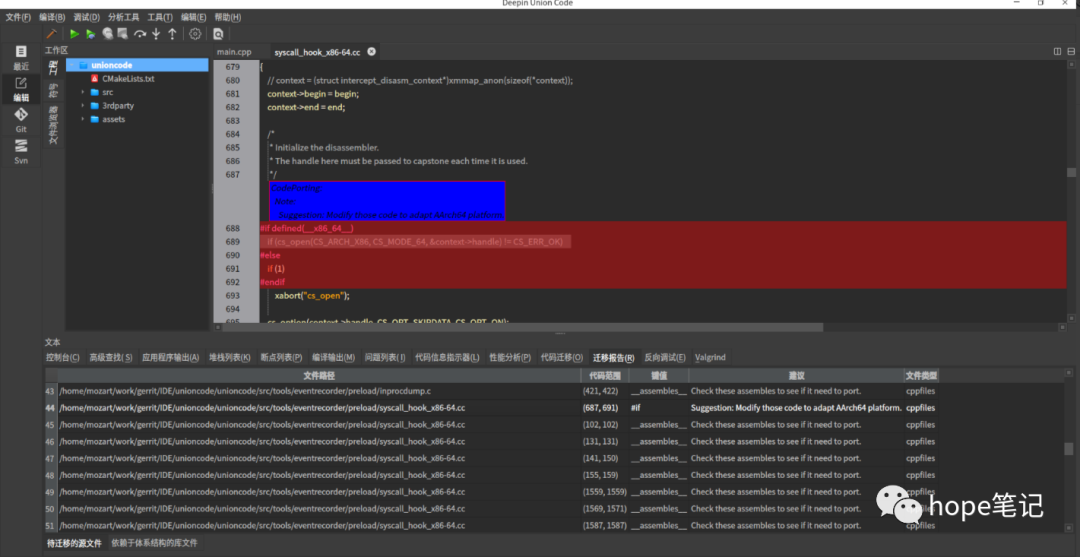Click the 3rdparty folder icon
The height and width of the screenshot is (557, 1080).
coord(94,106)
